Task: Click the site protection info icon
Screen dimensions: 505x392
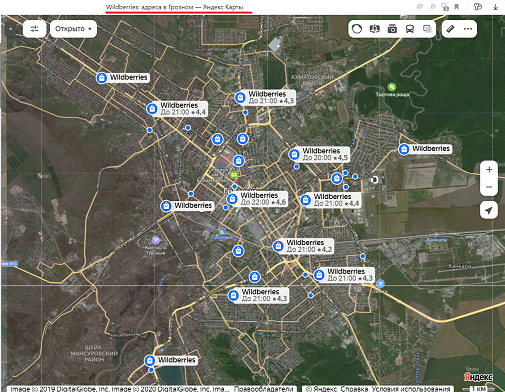Action: (444, 7)
